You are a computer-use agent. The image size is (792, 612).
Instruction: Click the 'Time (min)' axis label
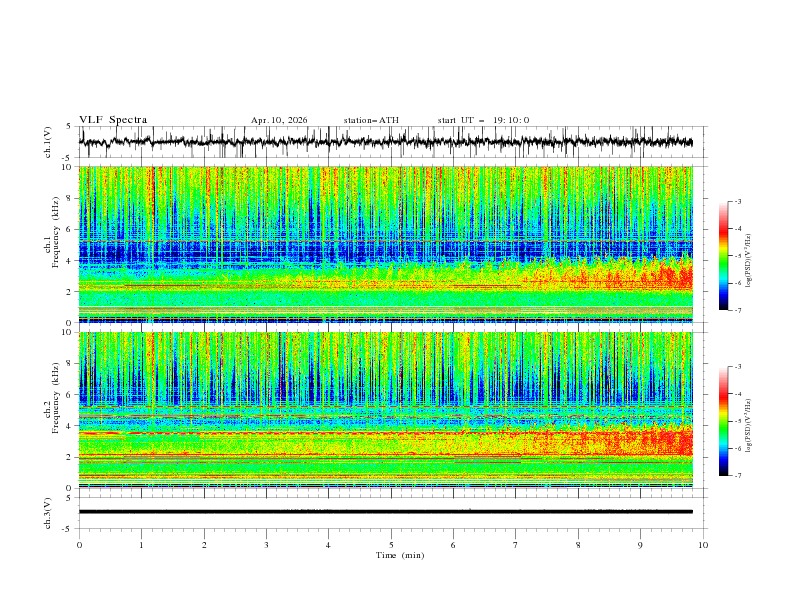click(x=400, y=555)
